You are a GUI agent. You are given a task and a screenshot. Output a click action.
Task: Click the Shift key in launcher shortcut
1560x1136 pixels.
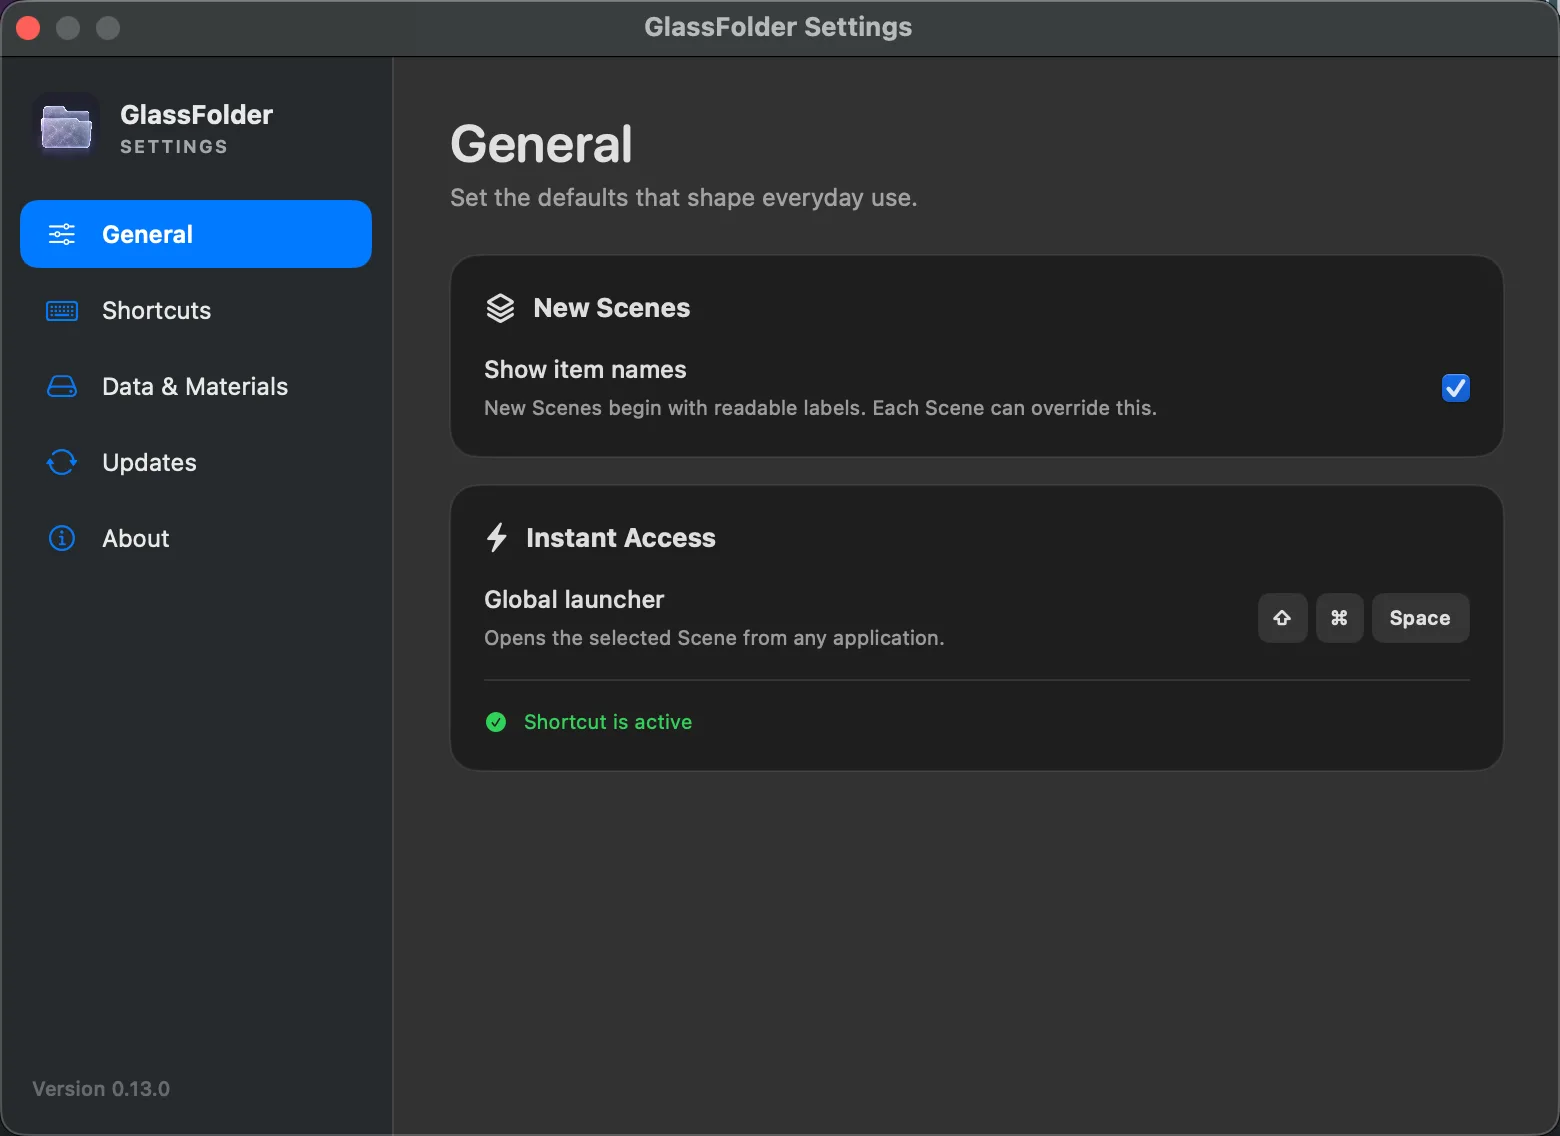coord(1283,618)
